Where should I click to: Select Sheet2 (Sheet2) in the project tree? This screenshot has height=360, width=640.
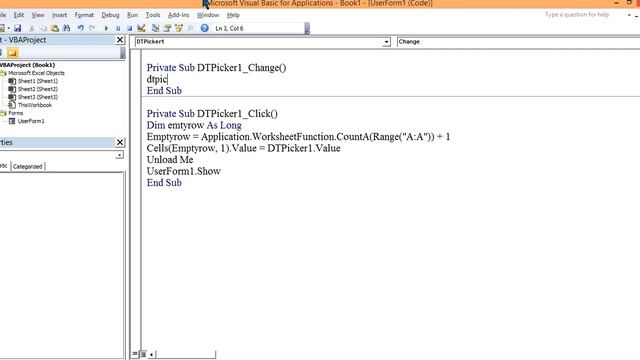pyautogui.click(x=38, y=89)
